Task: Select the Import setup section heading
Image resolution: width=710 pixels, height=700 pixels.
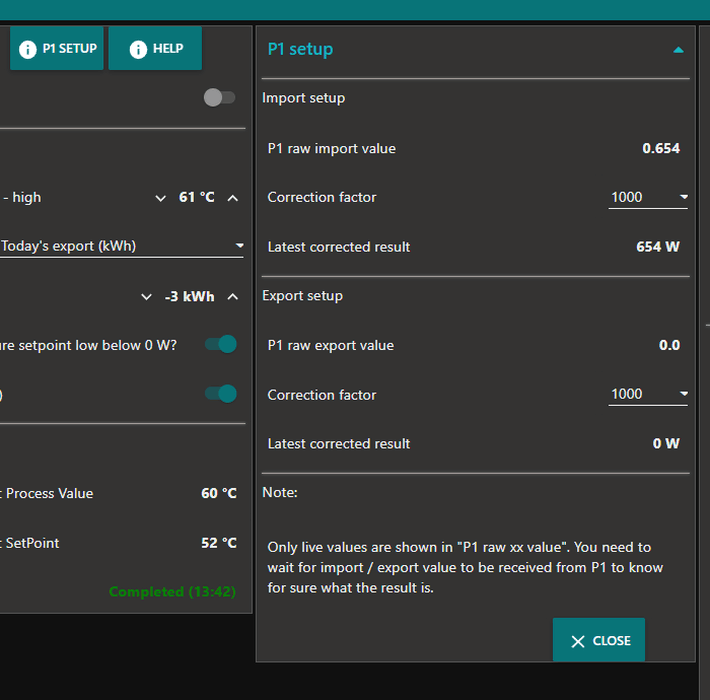Action: point(303,98)
